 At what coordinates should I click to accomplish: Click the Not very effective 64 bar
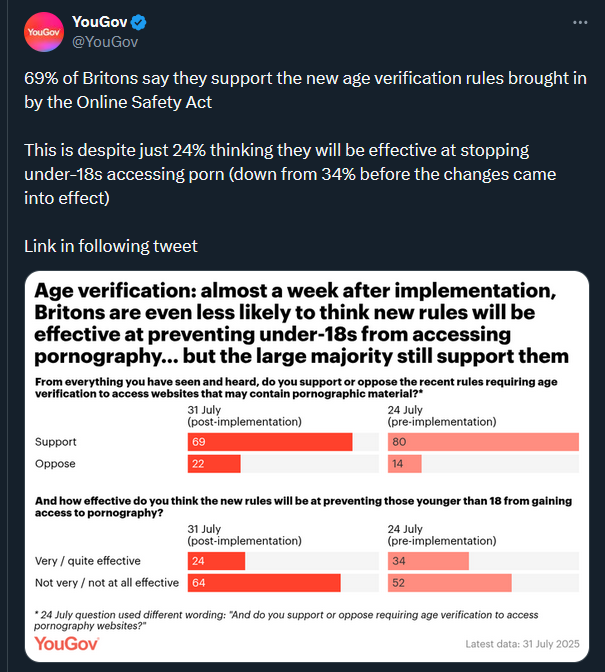point(264,583)
